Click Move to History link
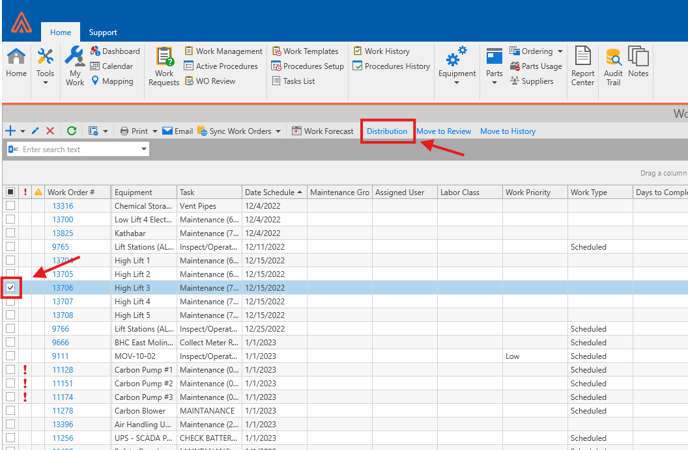The width and height of the screenshot is (688, 450). 507,131
